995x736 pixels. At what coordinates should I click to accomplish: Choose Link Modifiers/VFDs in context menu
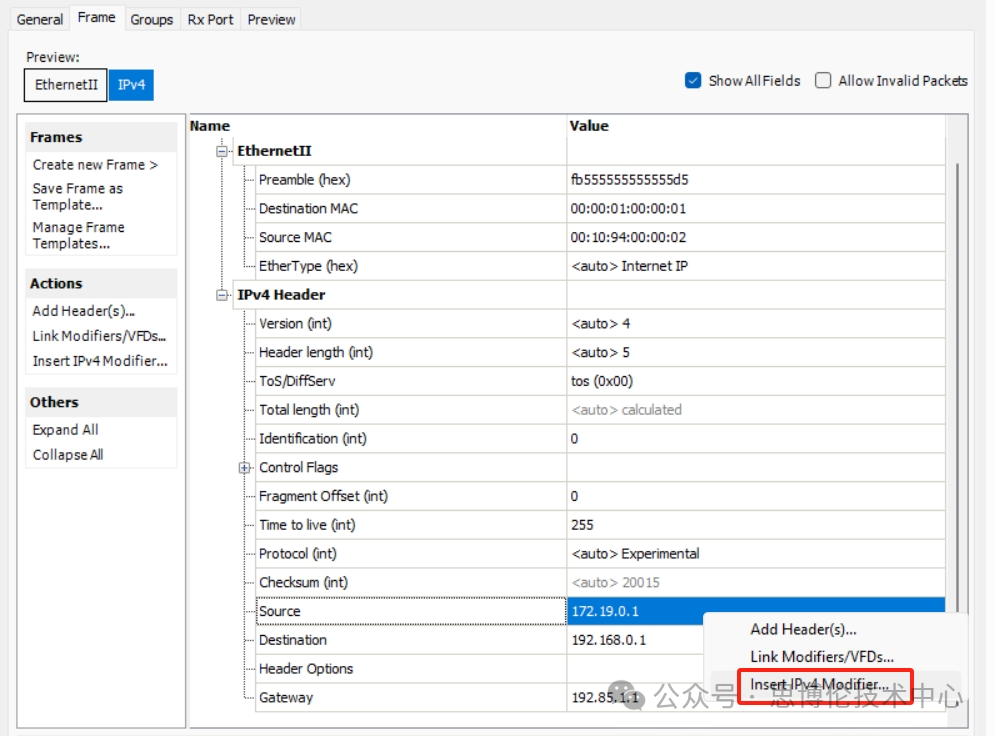click(822, 657)
